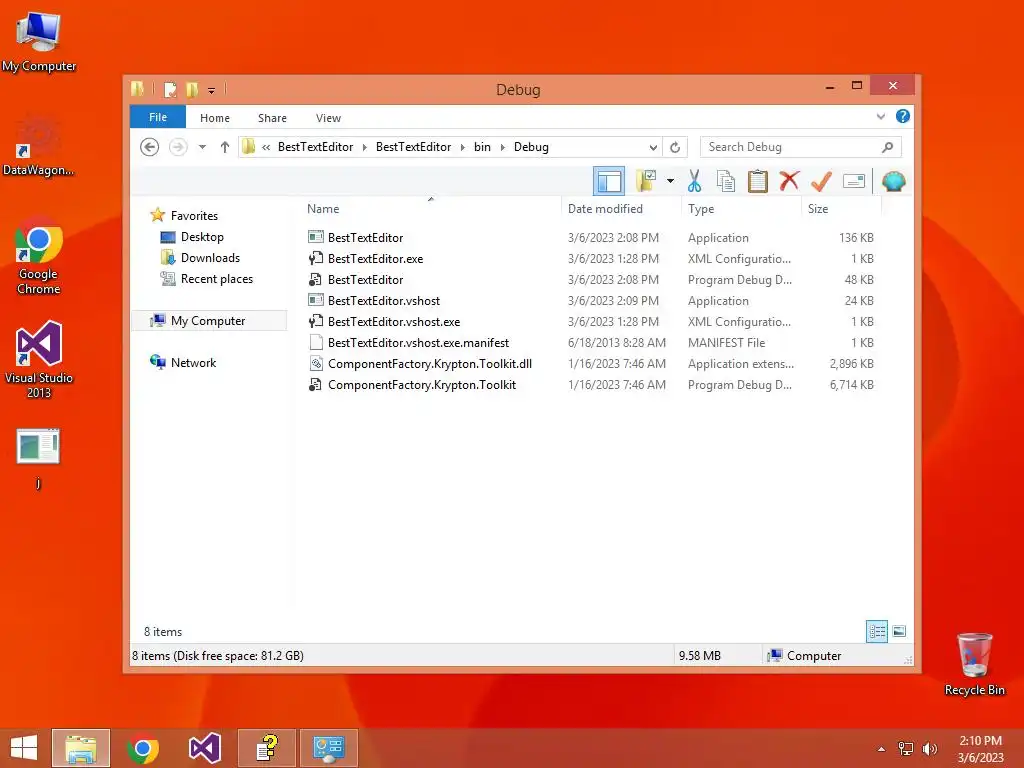Click the address bar overflow chevron «

click(266, 147)
